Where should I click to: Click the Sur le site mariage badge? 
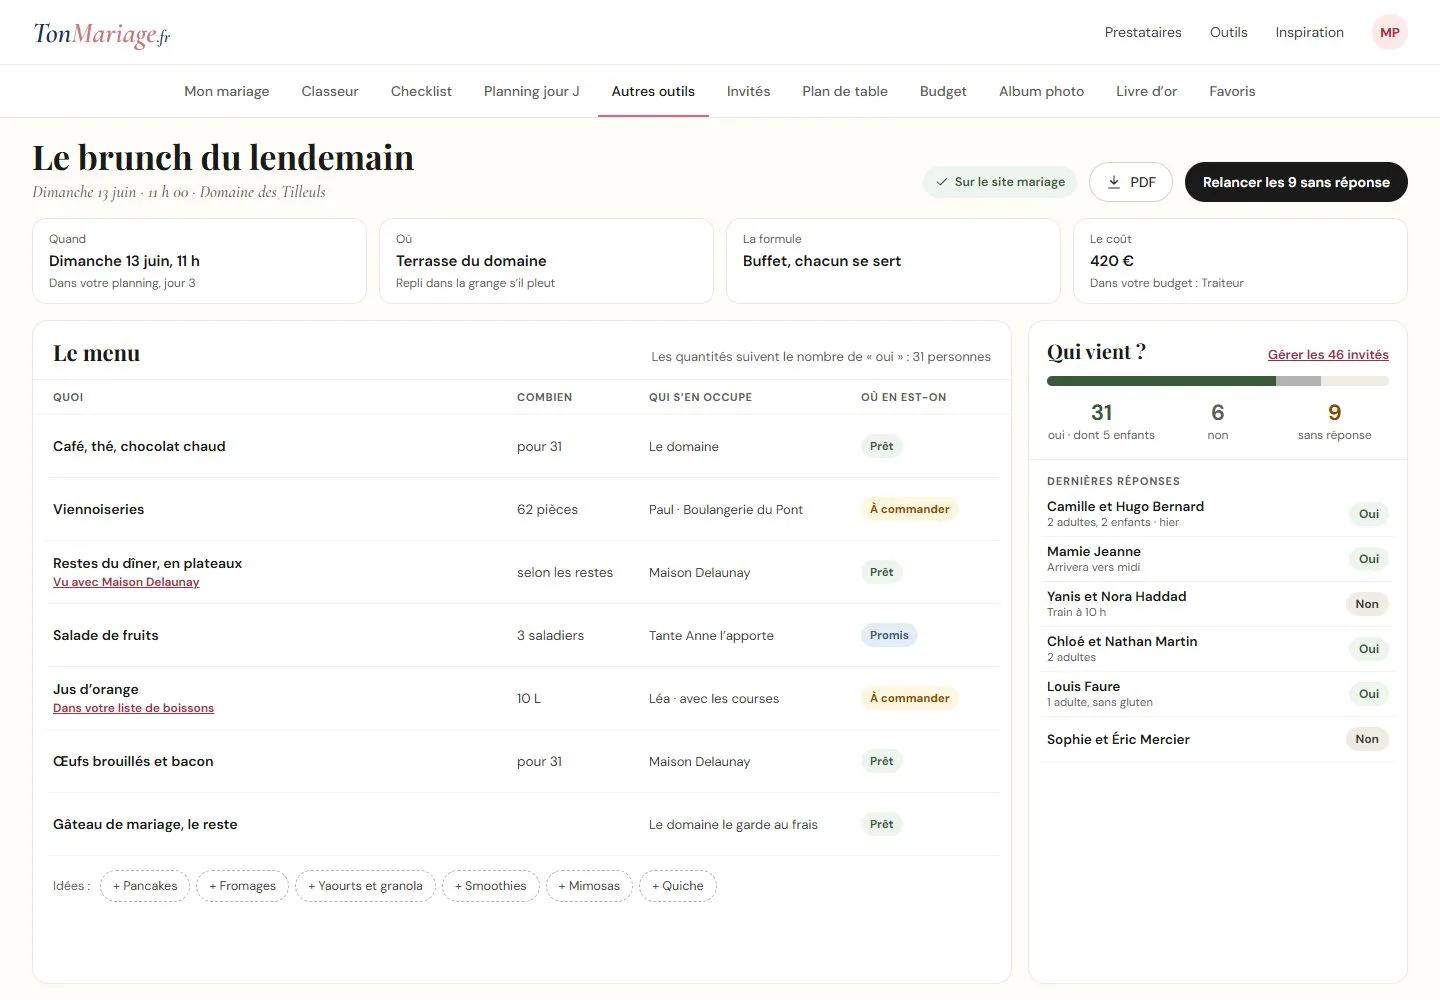pos(1000,182)
